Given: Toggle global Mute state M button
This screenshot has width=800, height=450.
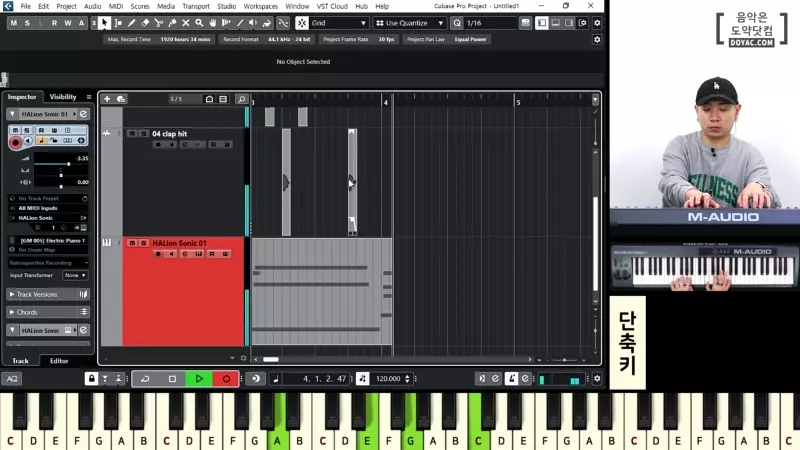Looking at the screenshot, I should click(x=13, y=23).
